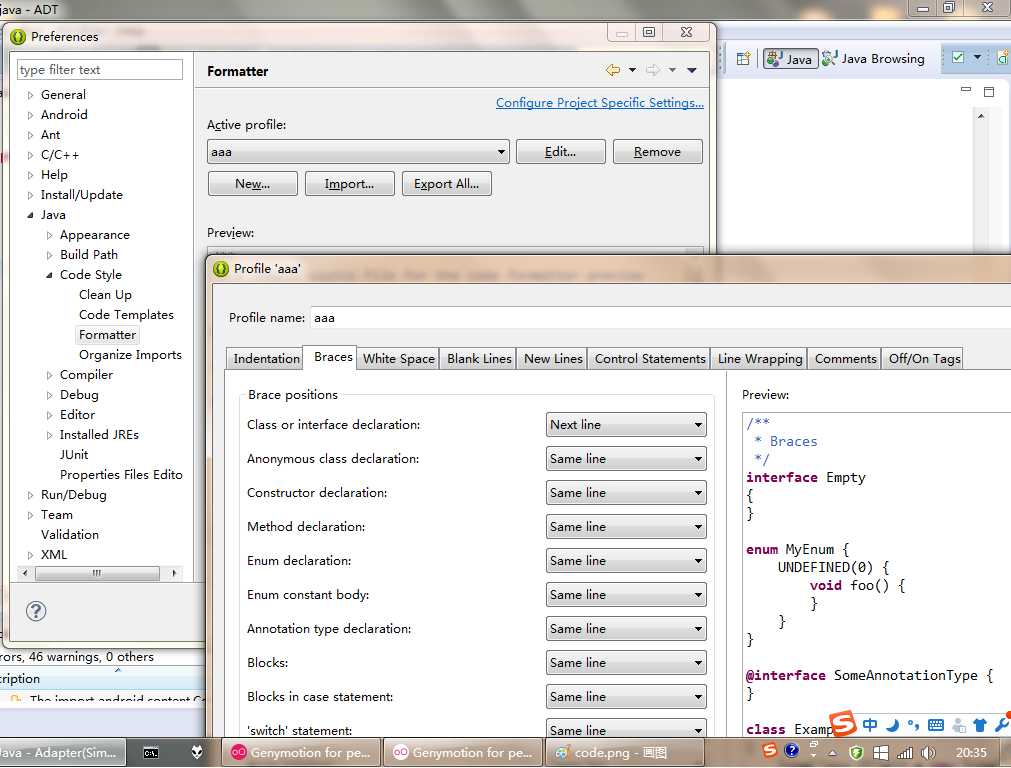The height and width of the screenshot is (768, 1011).
Task: Switch to the Control Statements tab
Action: 650,359
